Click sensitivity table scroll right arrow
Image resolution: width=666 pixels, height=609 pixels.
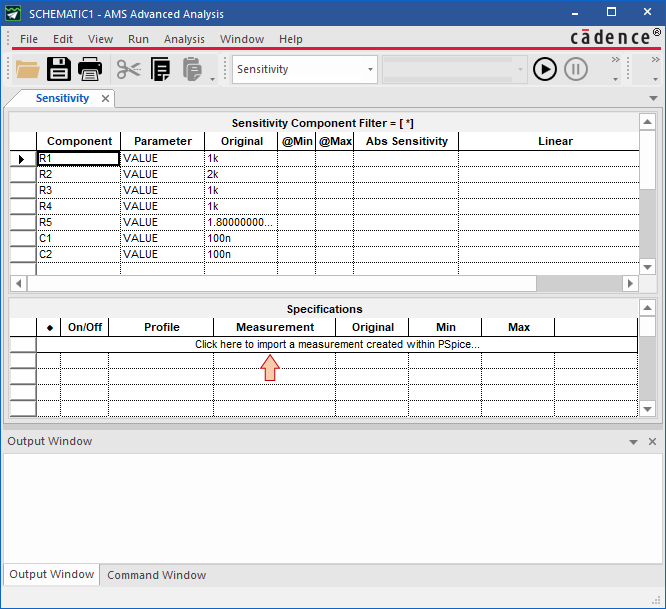point(630,283)
